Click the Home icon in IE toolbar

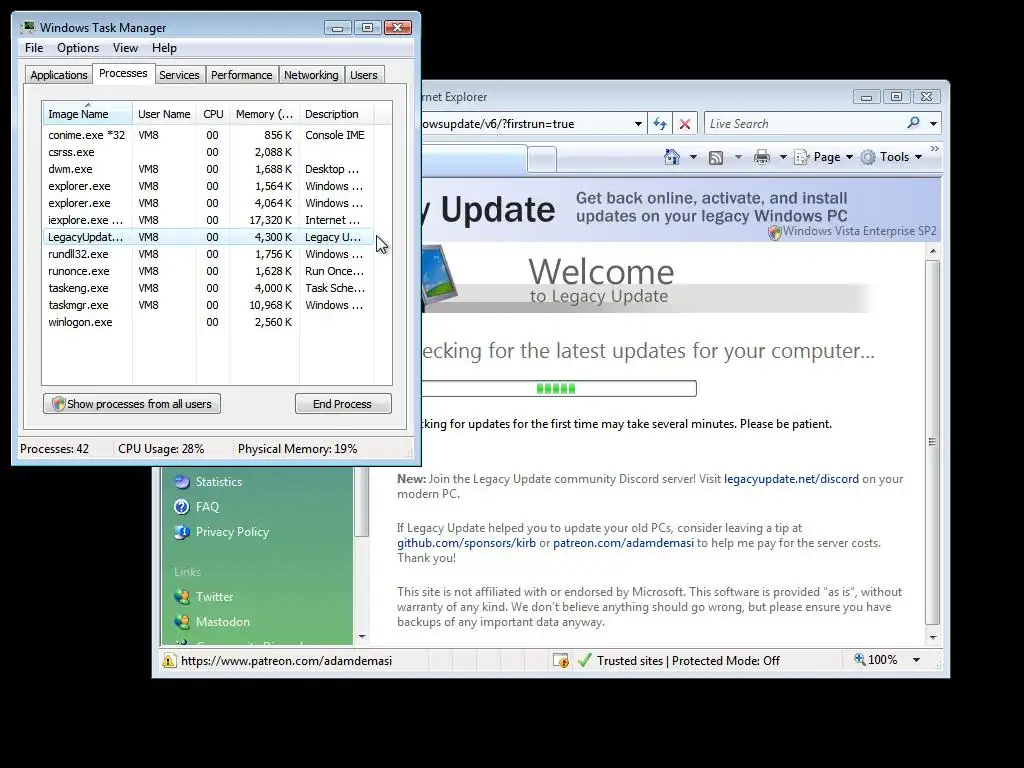(x=672, y=157)
